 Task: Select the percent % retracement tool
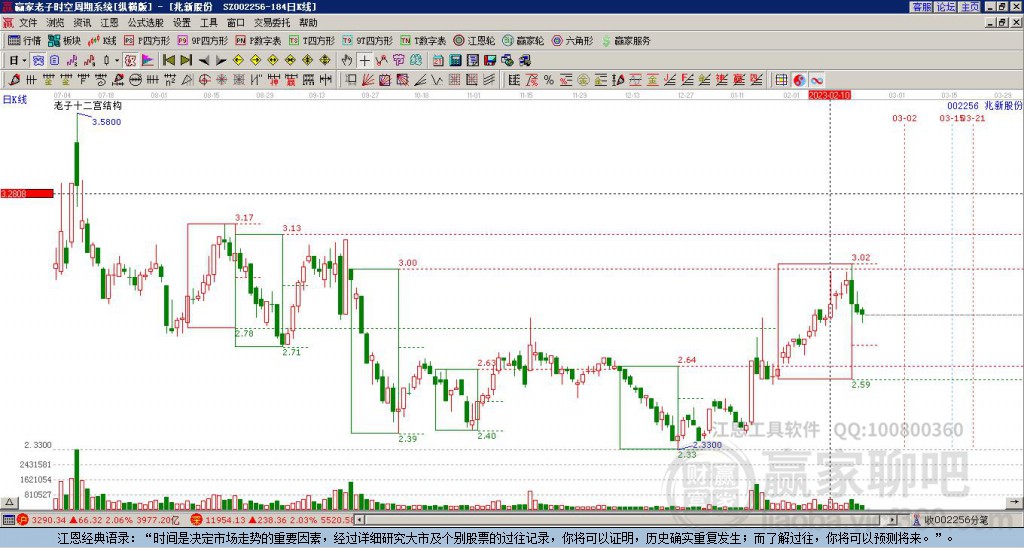tap(549, 80)
